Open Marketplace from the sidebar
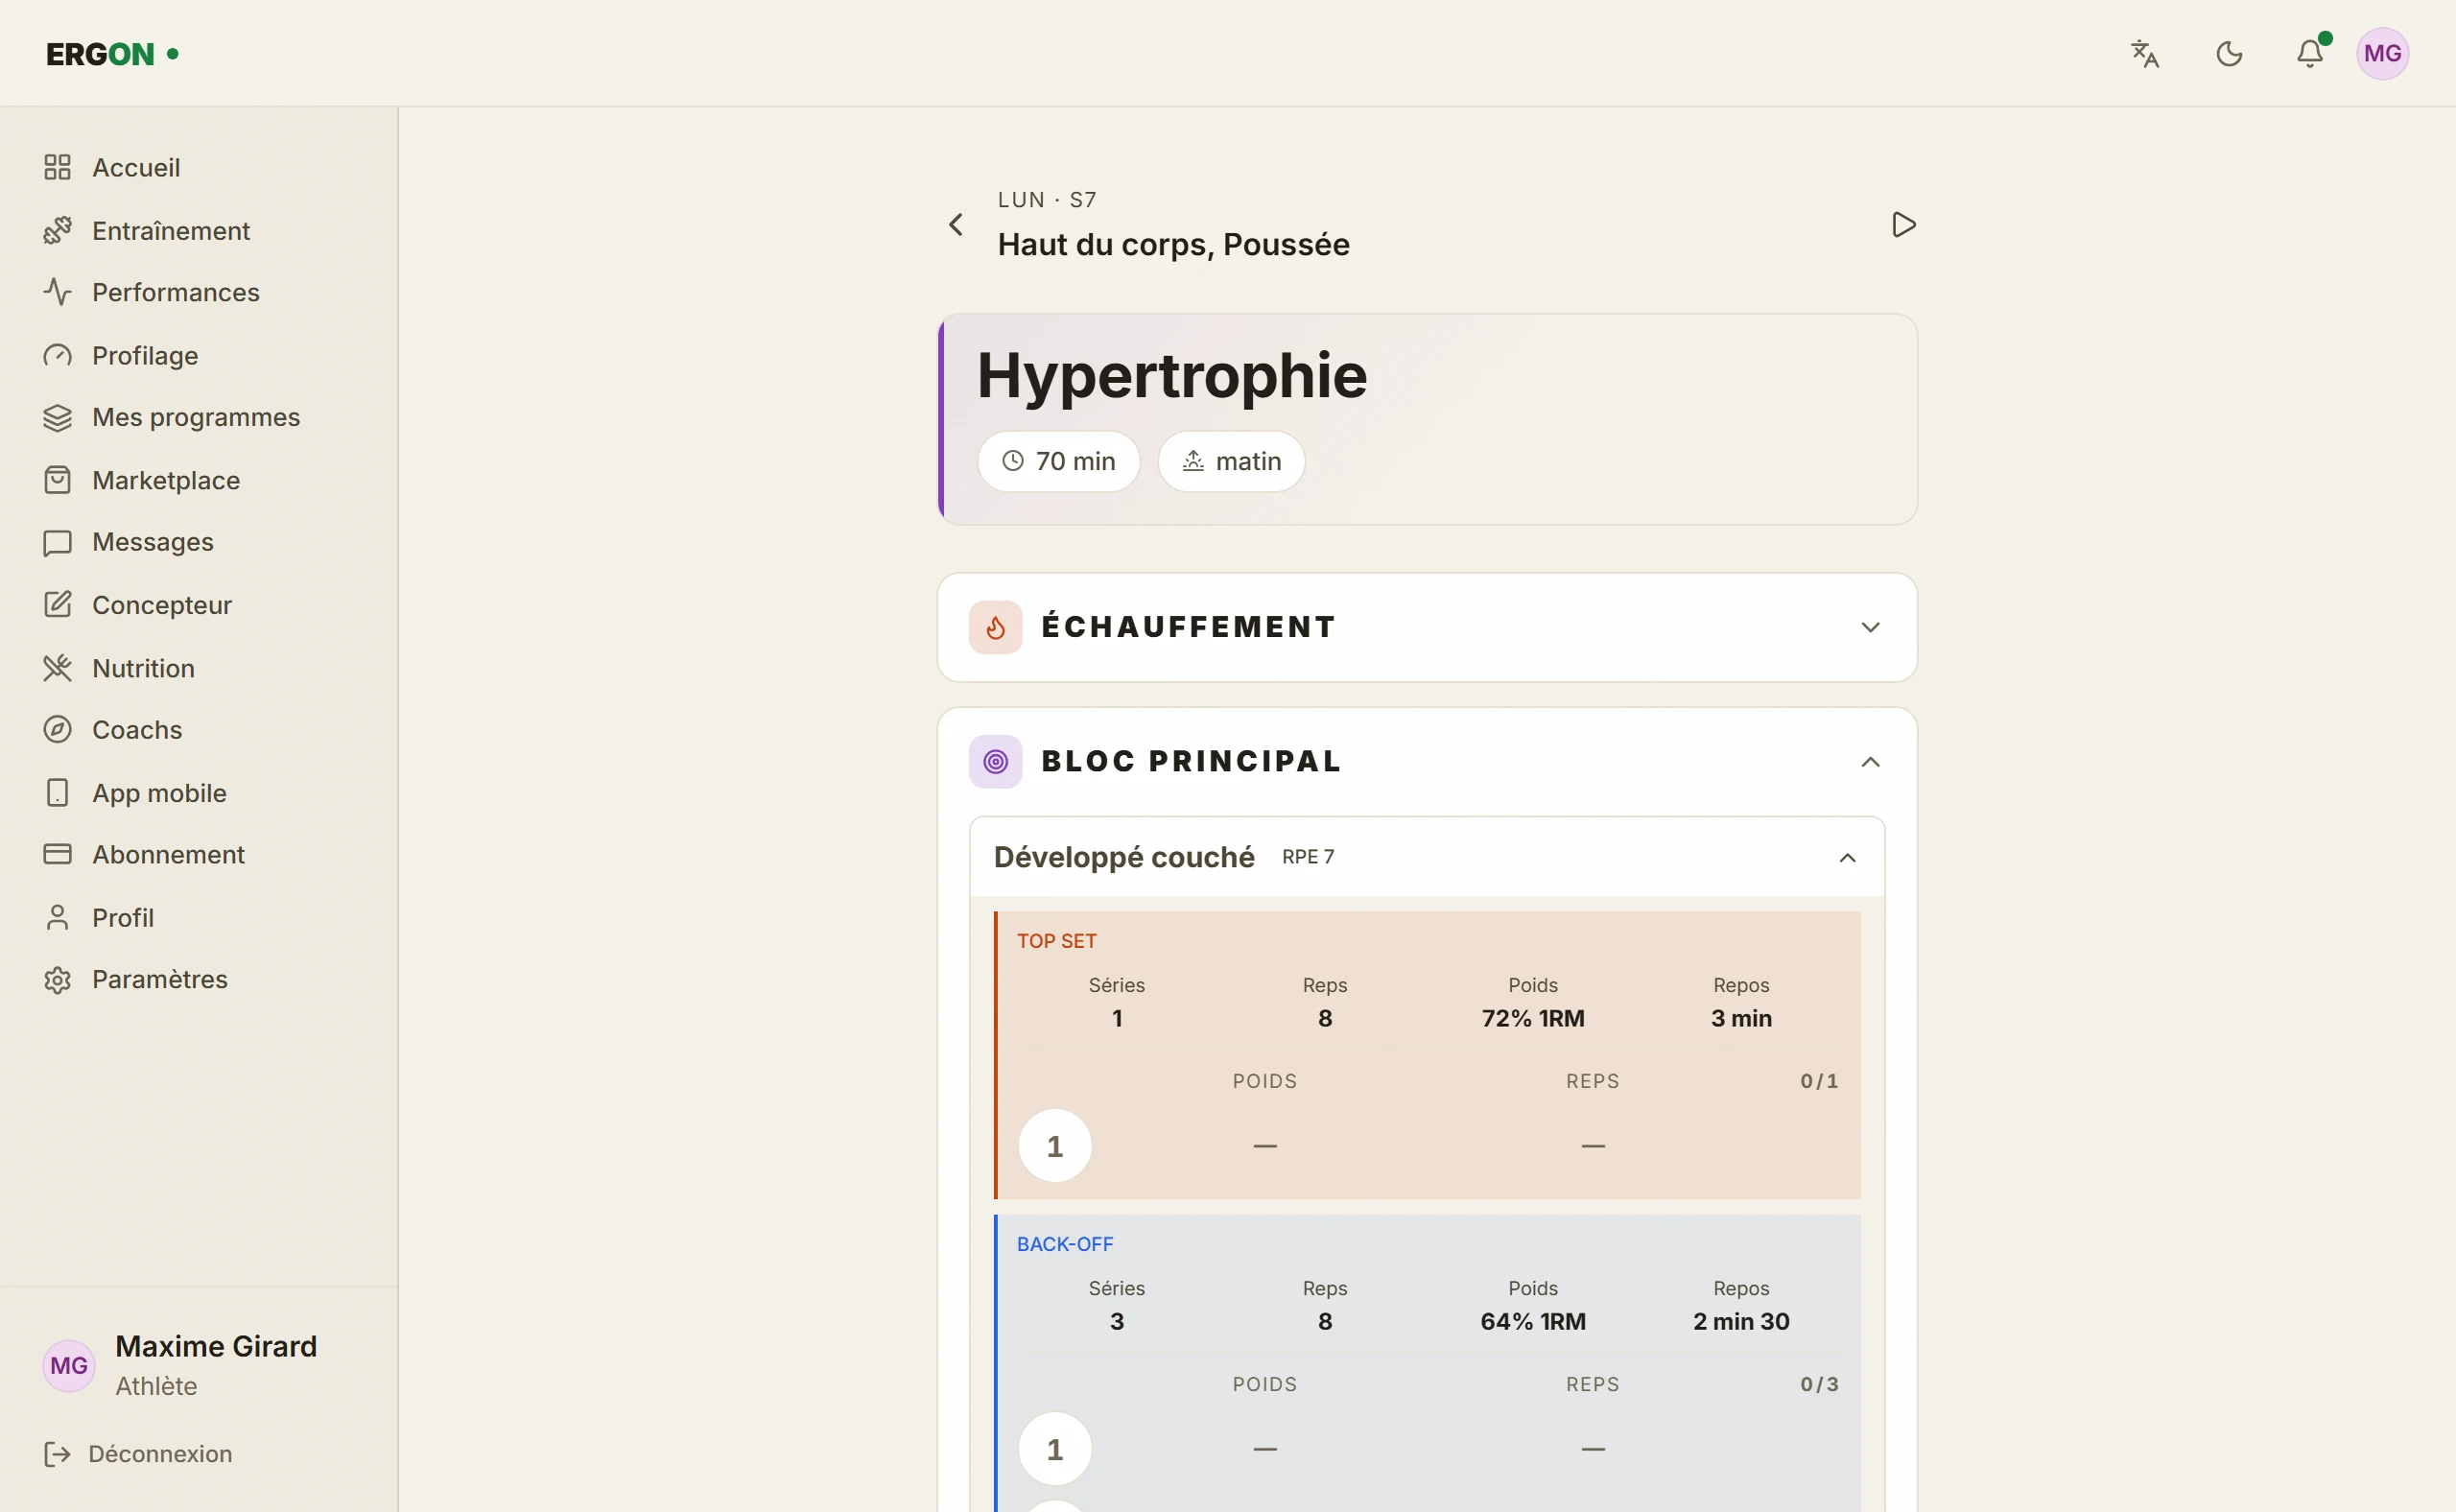The height and width of the screenshot is (1512, 2456). coord(199,480)
